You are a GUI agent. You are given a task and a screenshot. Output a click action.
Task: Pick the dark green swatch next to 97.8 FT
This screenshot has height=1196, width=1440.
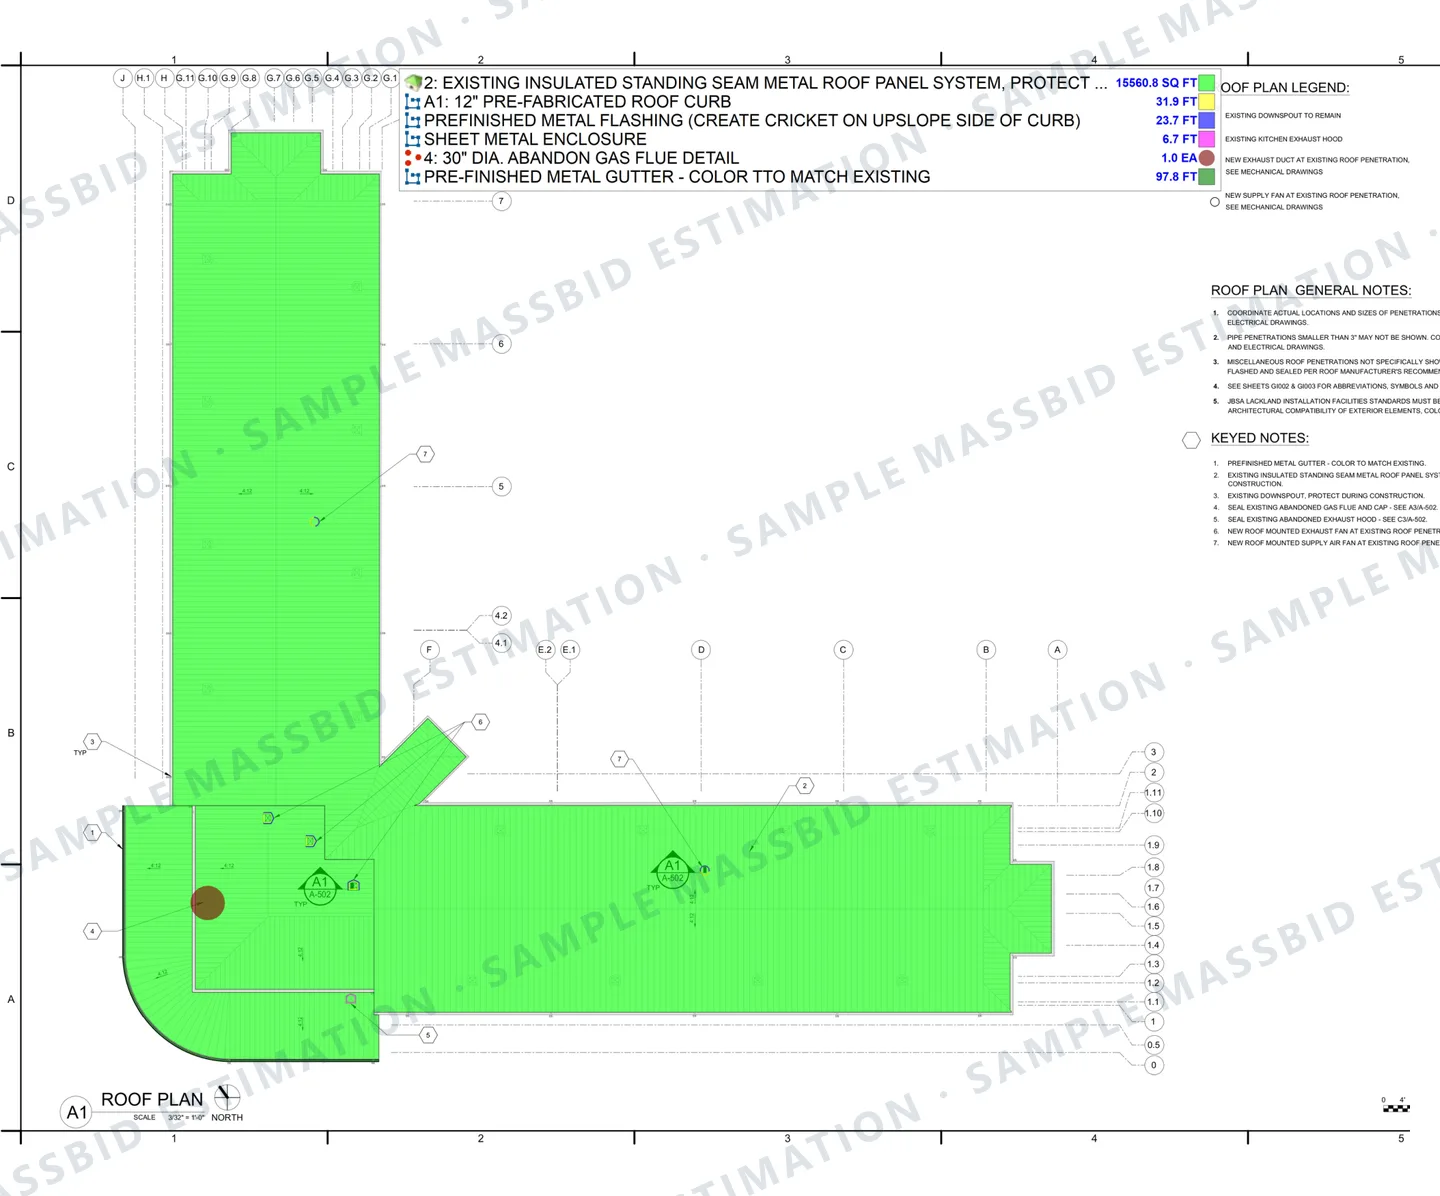point(1207,177)
